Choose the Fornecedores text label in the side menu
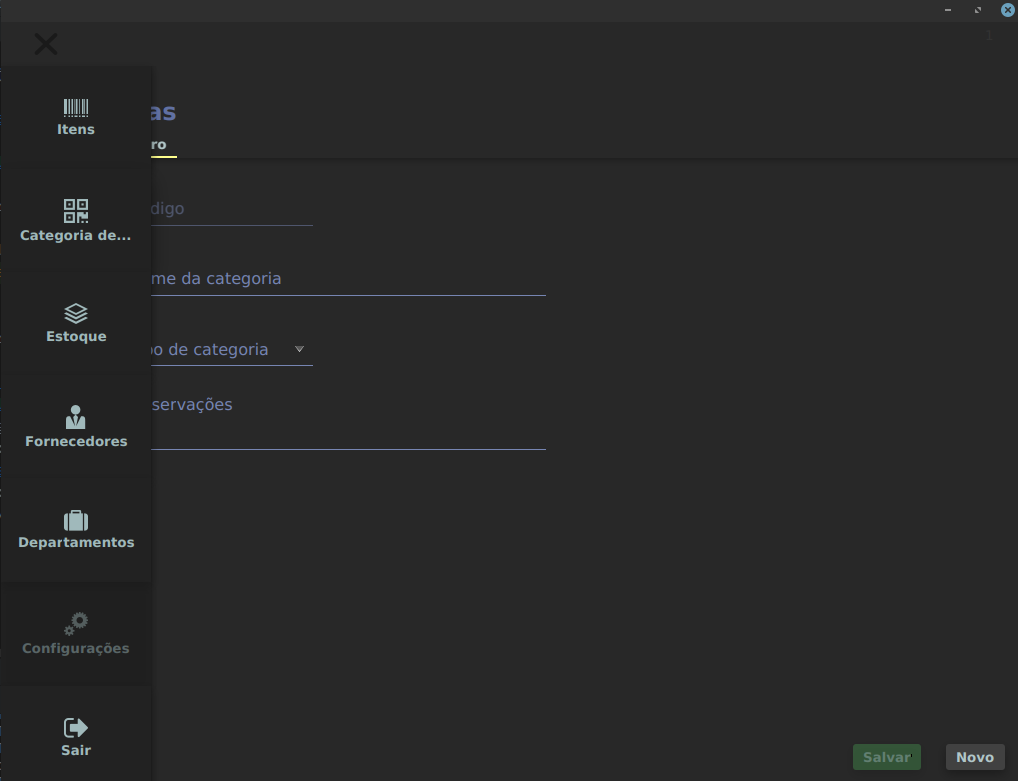Viewport: 1018px width, 781px height. pos(76,441)
